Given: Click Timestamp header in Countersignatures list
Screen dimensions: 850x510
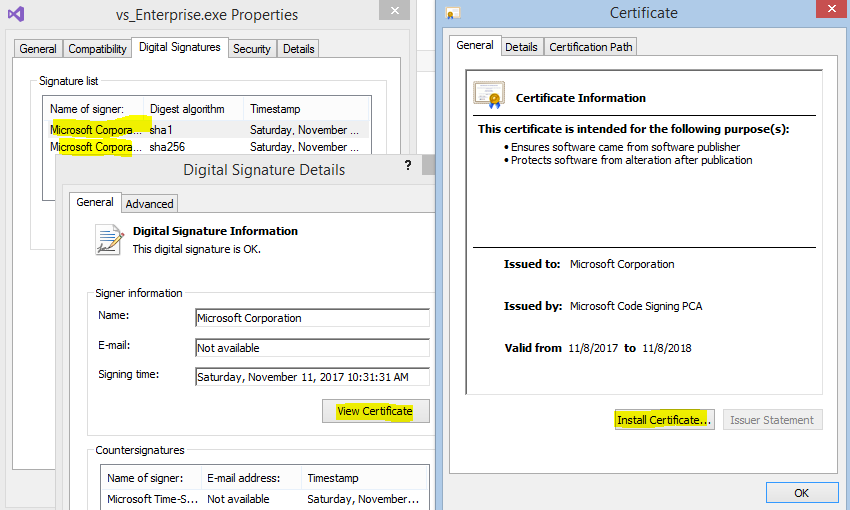Looking at the screenshot, I should [x=364, y=478].
